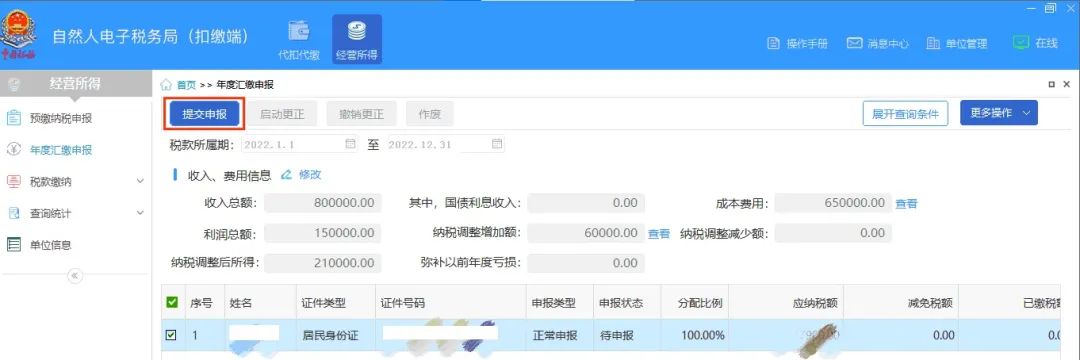Image resolution: width=1080 pixels, height=360 pixels.
Task: Click the 提交申报 button
Action: coord(205,114)
